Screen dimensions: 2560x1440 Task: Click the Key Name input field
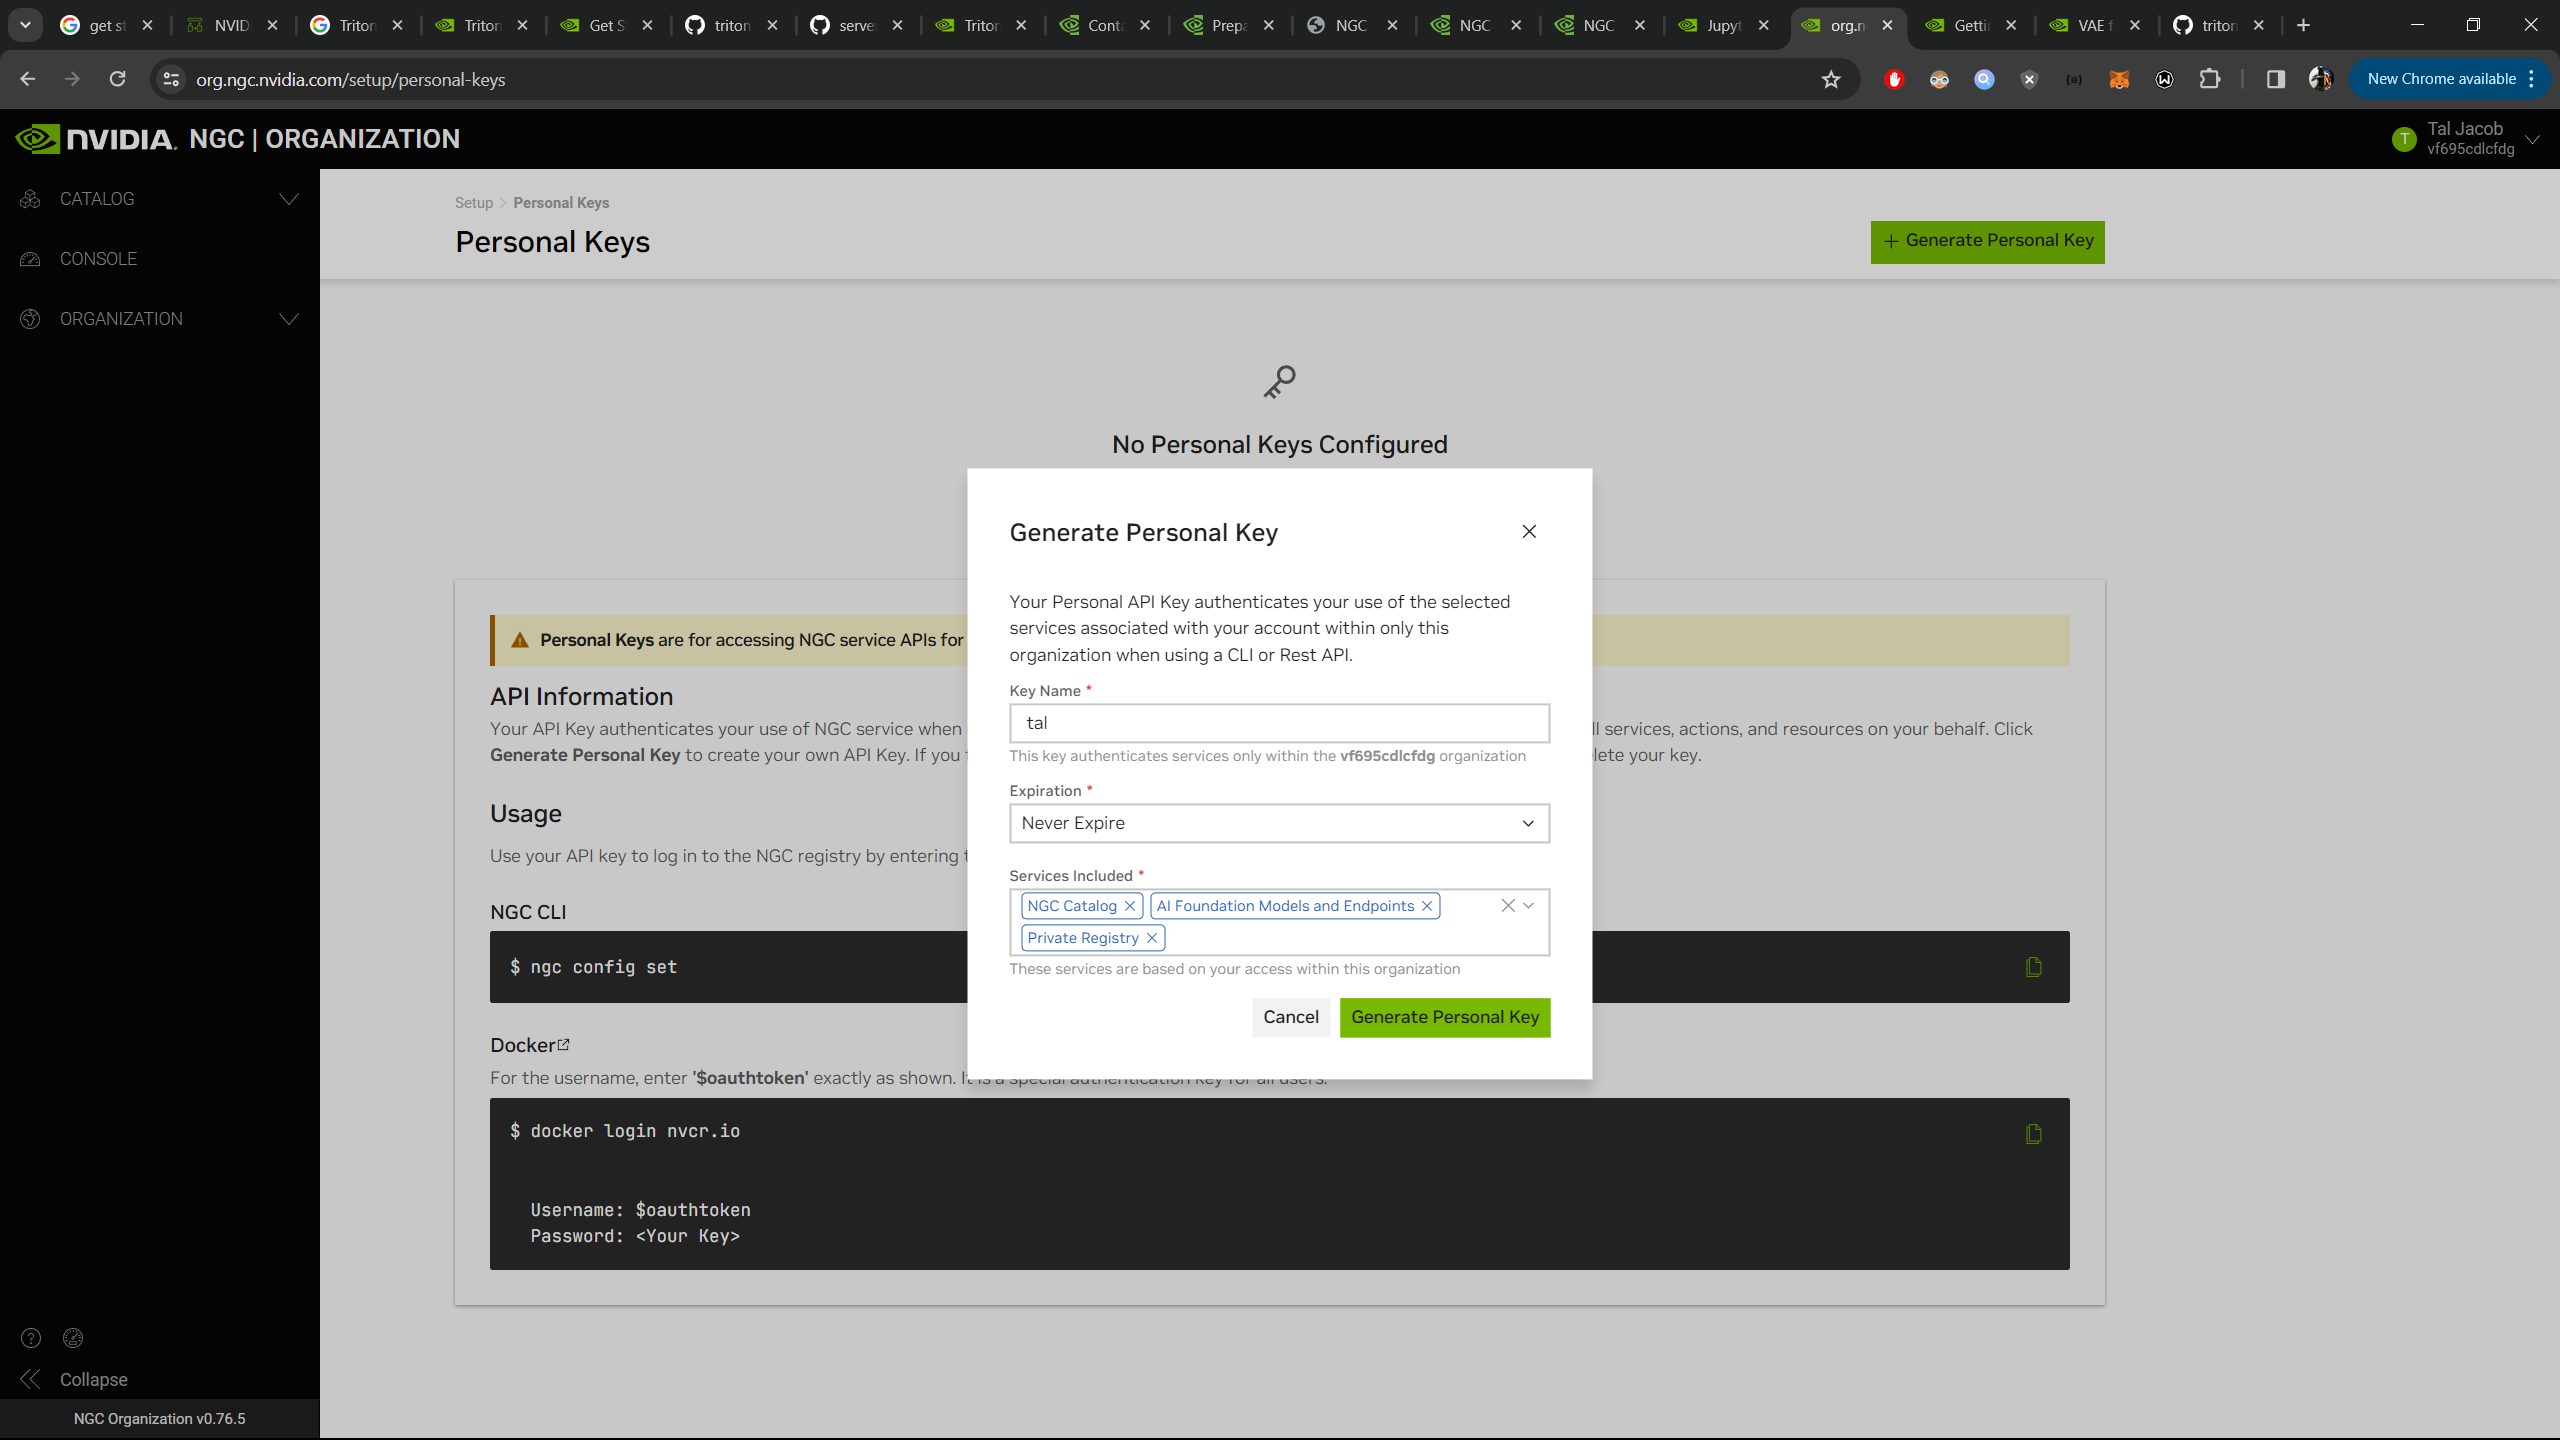pyautogui.click(x=1279, y=723)
